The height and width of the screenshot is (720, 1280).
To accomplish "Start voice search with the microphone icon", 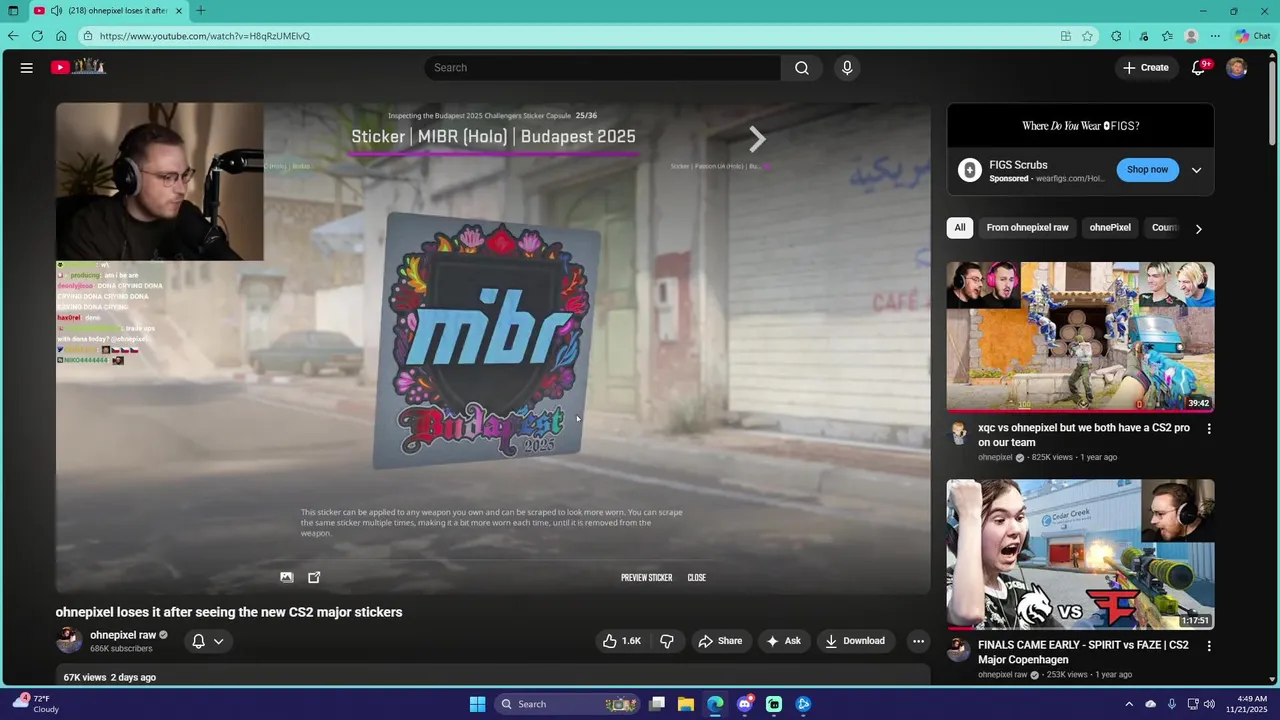I will pyautogui.click(x=847, y=68).
